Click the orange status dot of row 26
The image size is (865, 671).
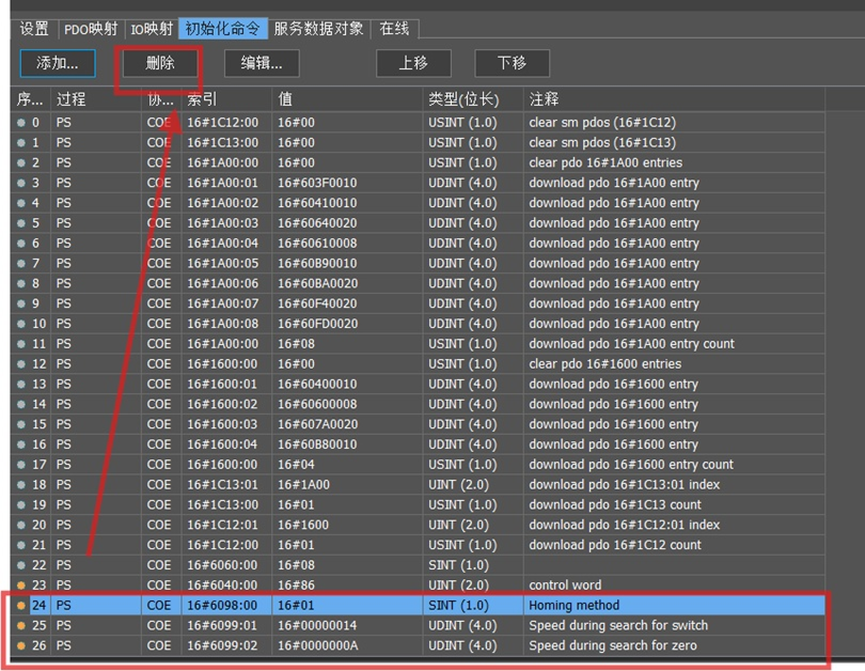21,645
